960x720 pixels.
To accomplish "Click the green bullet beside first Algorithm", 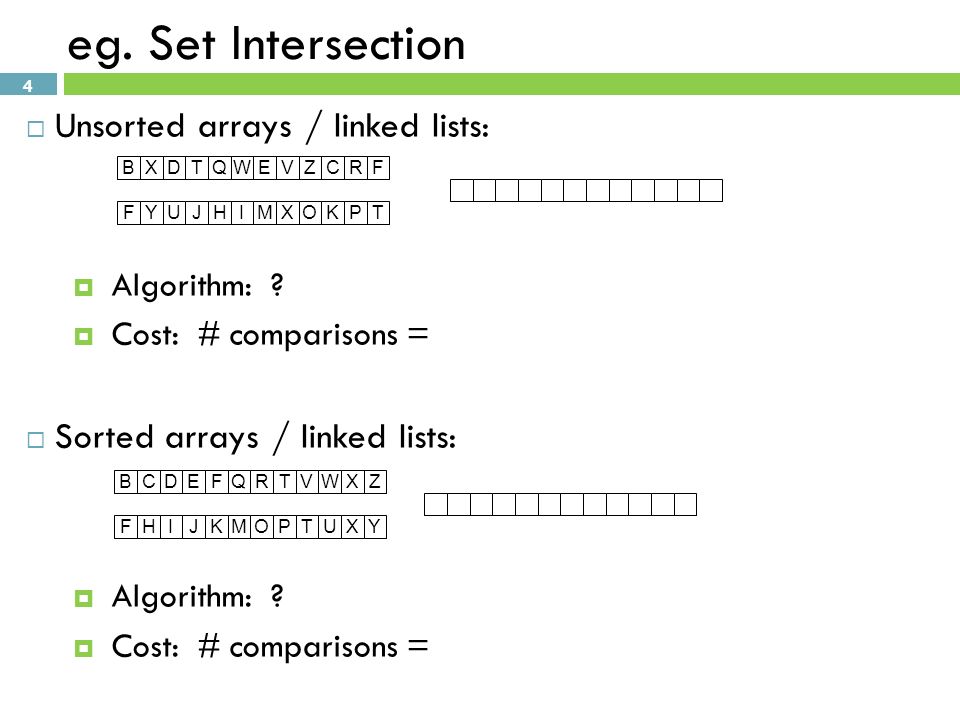I will point(83,287).
